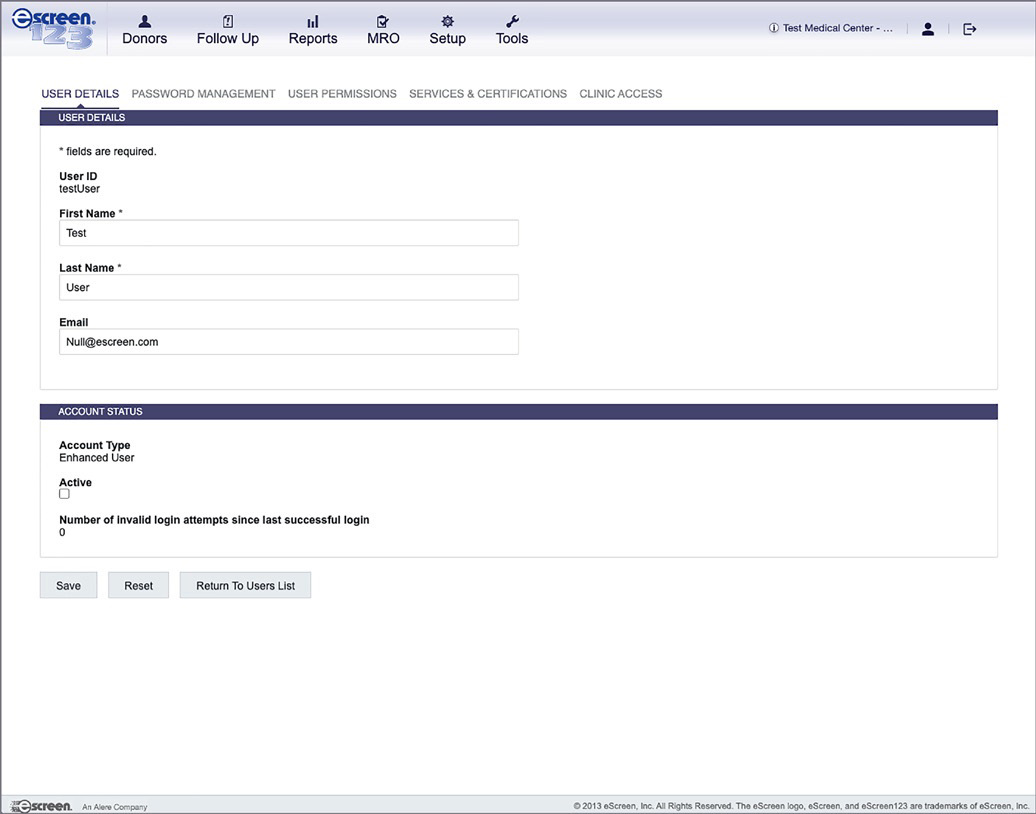1036x814 pixels.
Task: Go to Services & Certifications tab
Action: [487, 94]
